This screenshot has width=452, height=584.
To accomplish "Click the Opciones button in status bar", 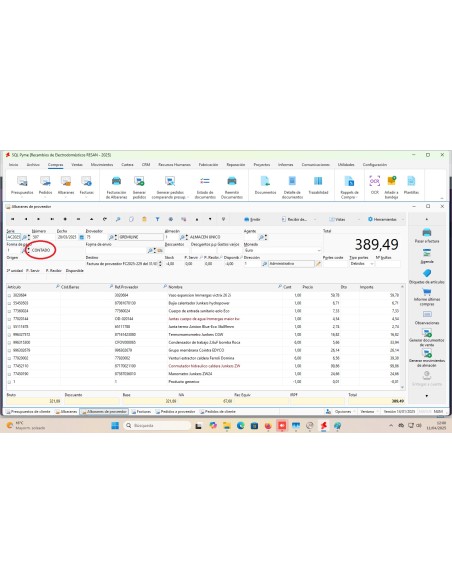I will pyautogui.click(x=339, y=412).
